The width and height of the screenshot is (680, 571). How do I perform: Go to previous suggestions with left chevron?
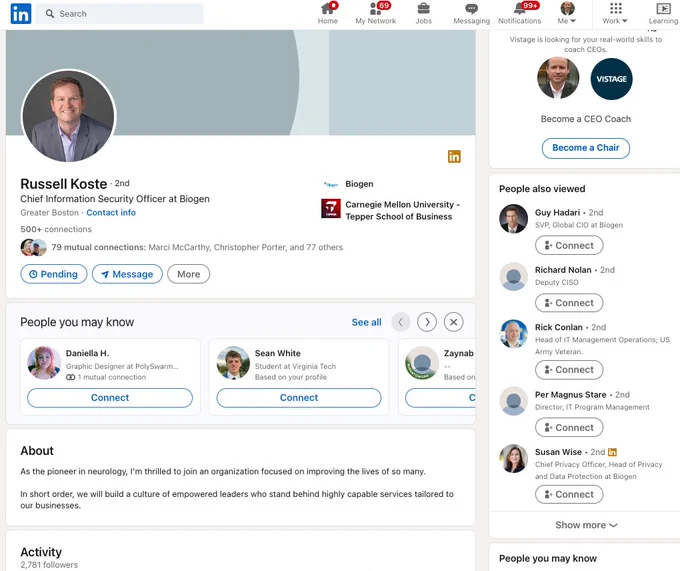click(x=401, y=322)
